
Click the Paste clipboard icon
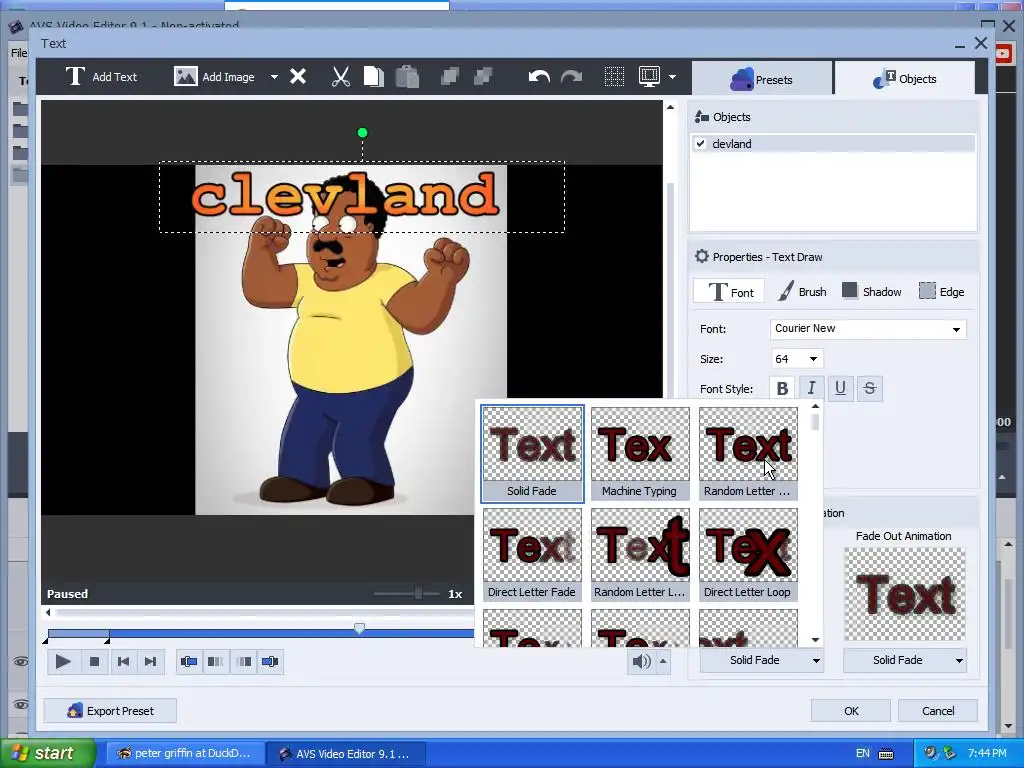(x=407, y=77)
